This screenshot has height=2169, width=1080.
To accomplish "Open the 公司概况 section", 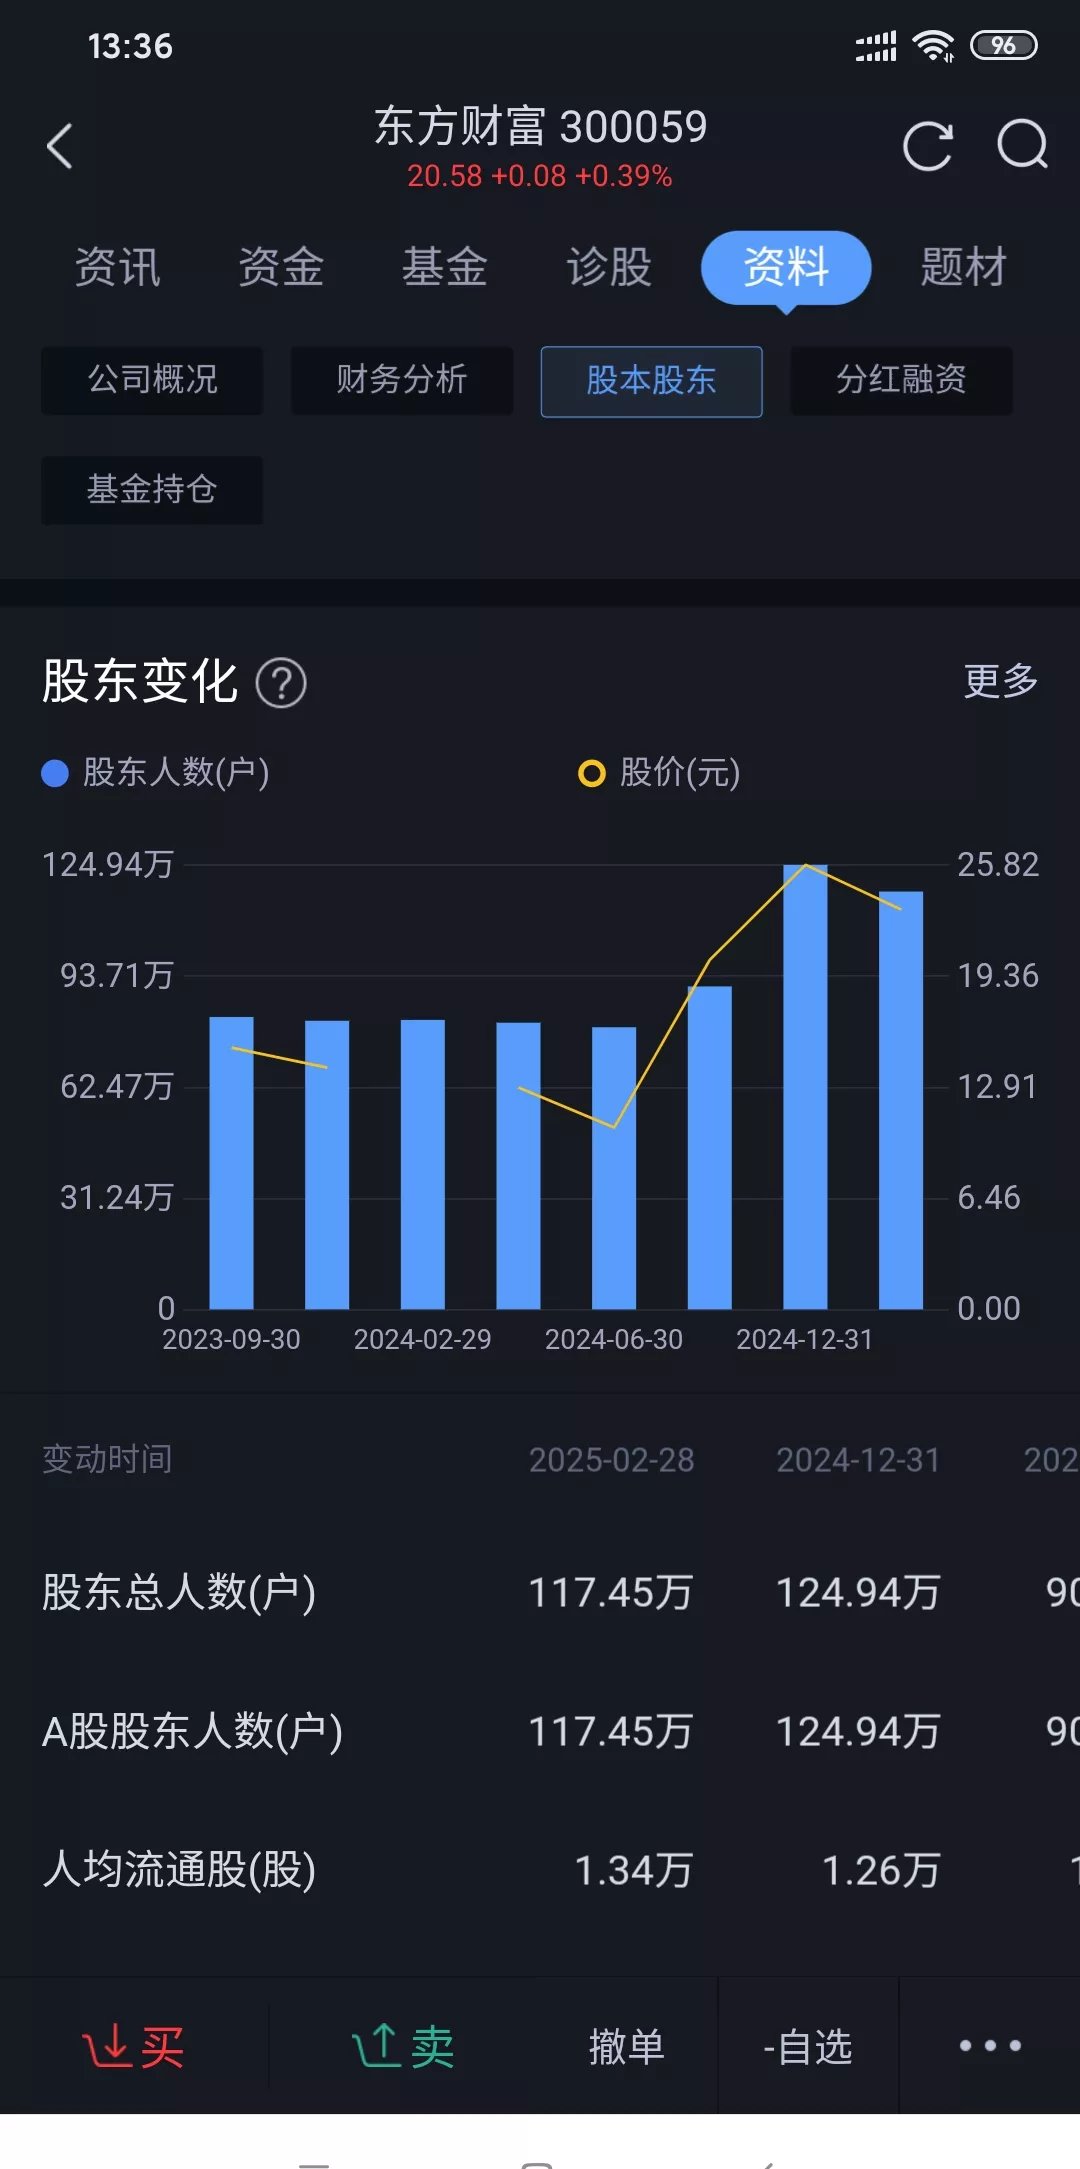I will coord(152,380).
